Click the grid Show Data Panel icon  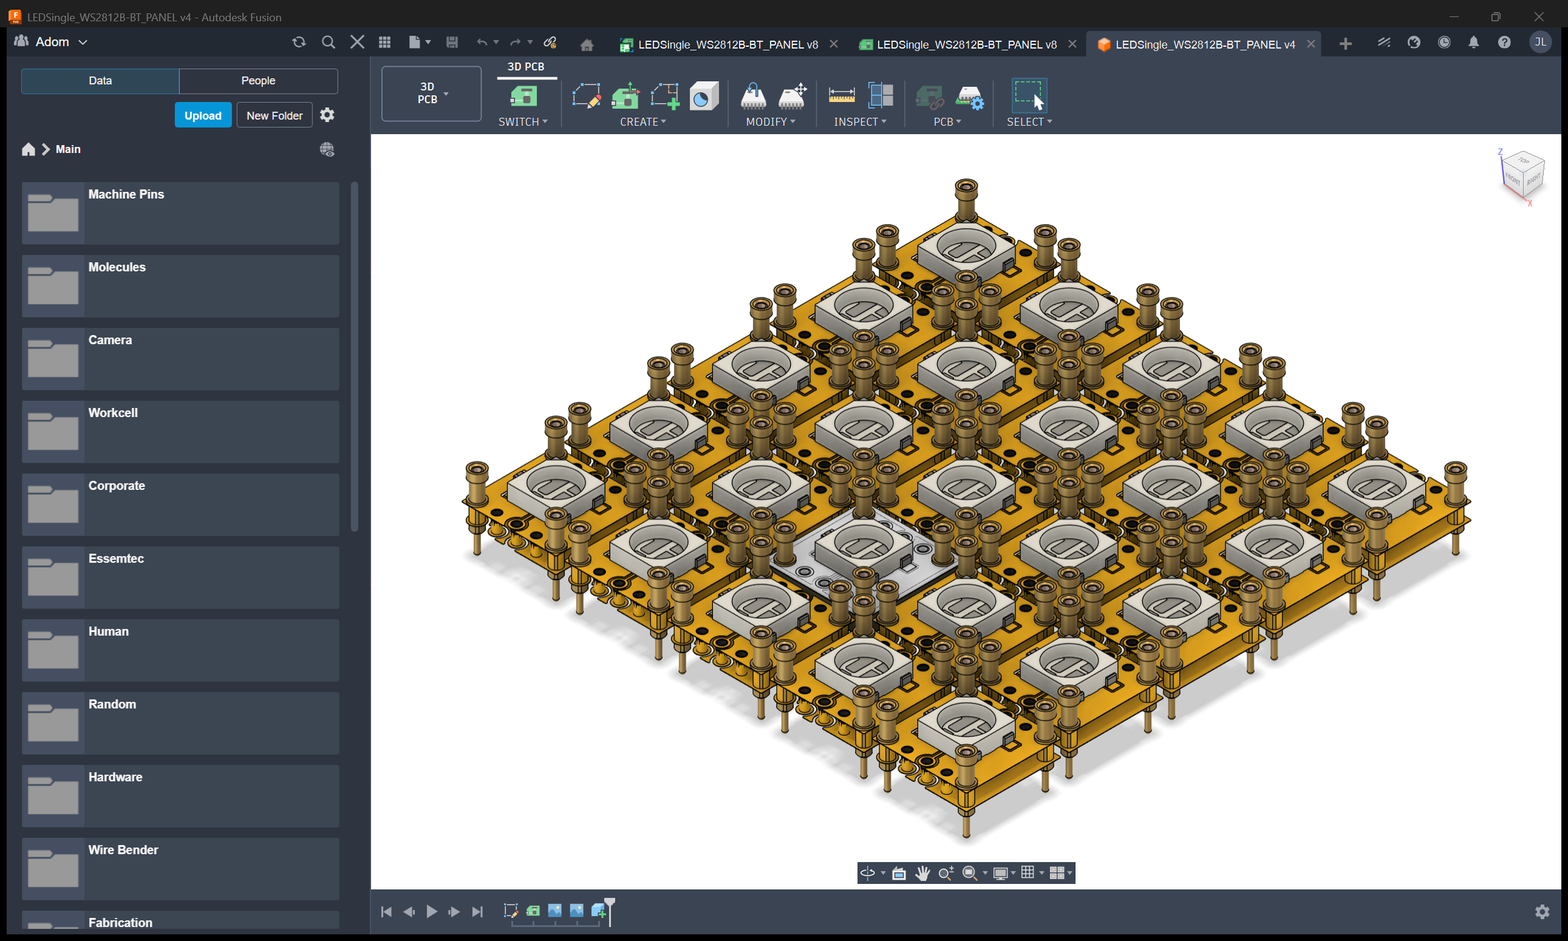pos(385,42)
